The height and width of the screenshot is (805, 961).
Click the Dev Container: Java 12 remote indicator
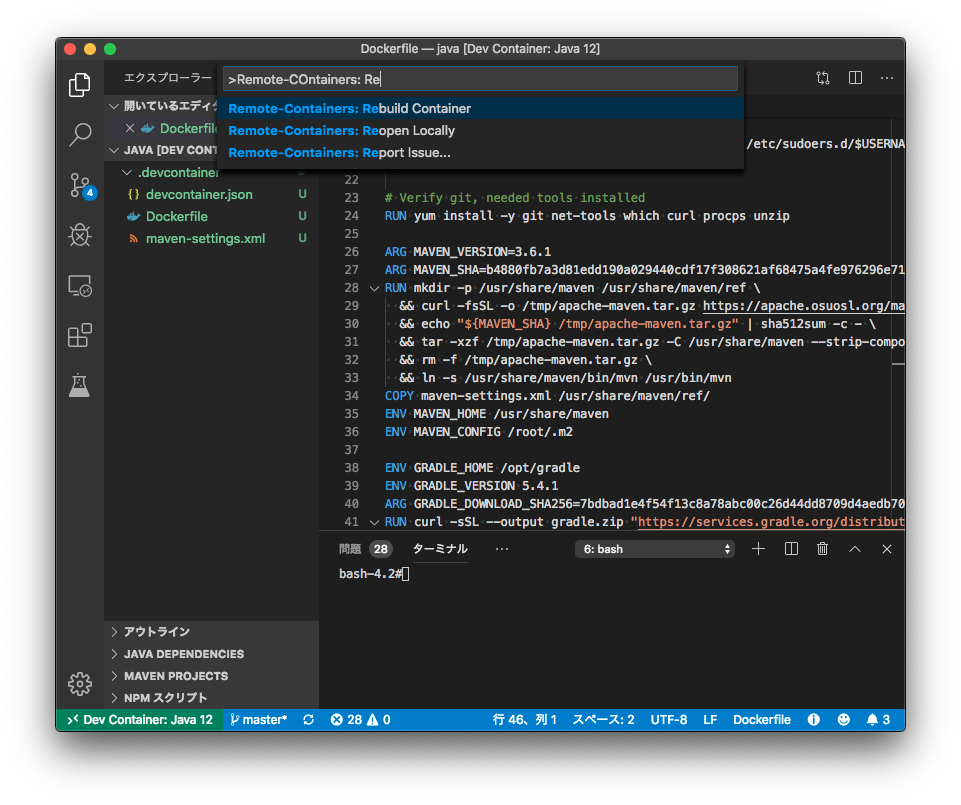tap(140, 720)
